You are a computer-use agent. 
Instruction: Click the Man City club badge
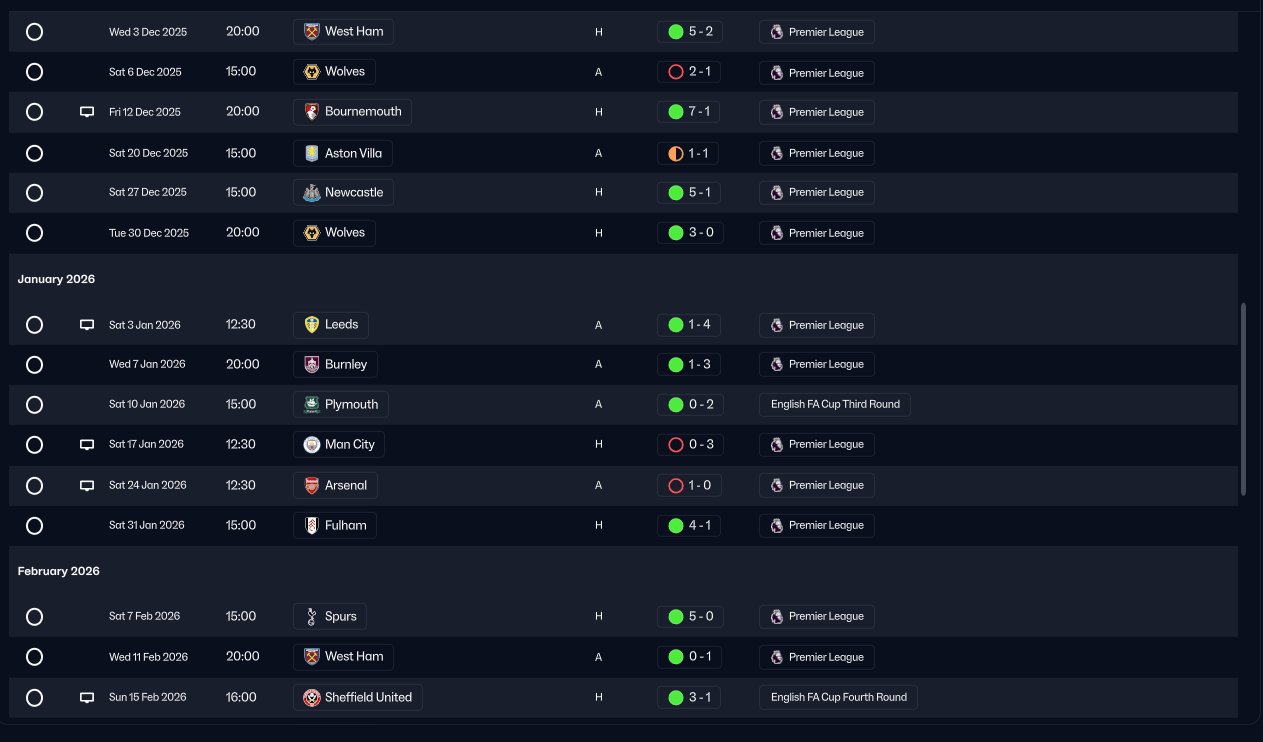click(x=311, y=445)
